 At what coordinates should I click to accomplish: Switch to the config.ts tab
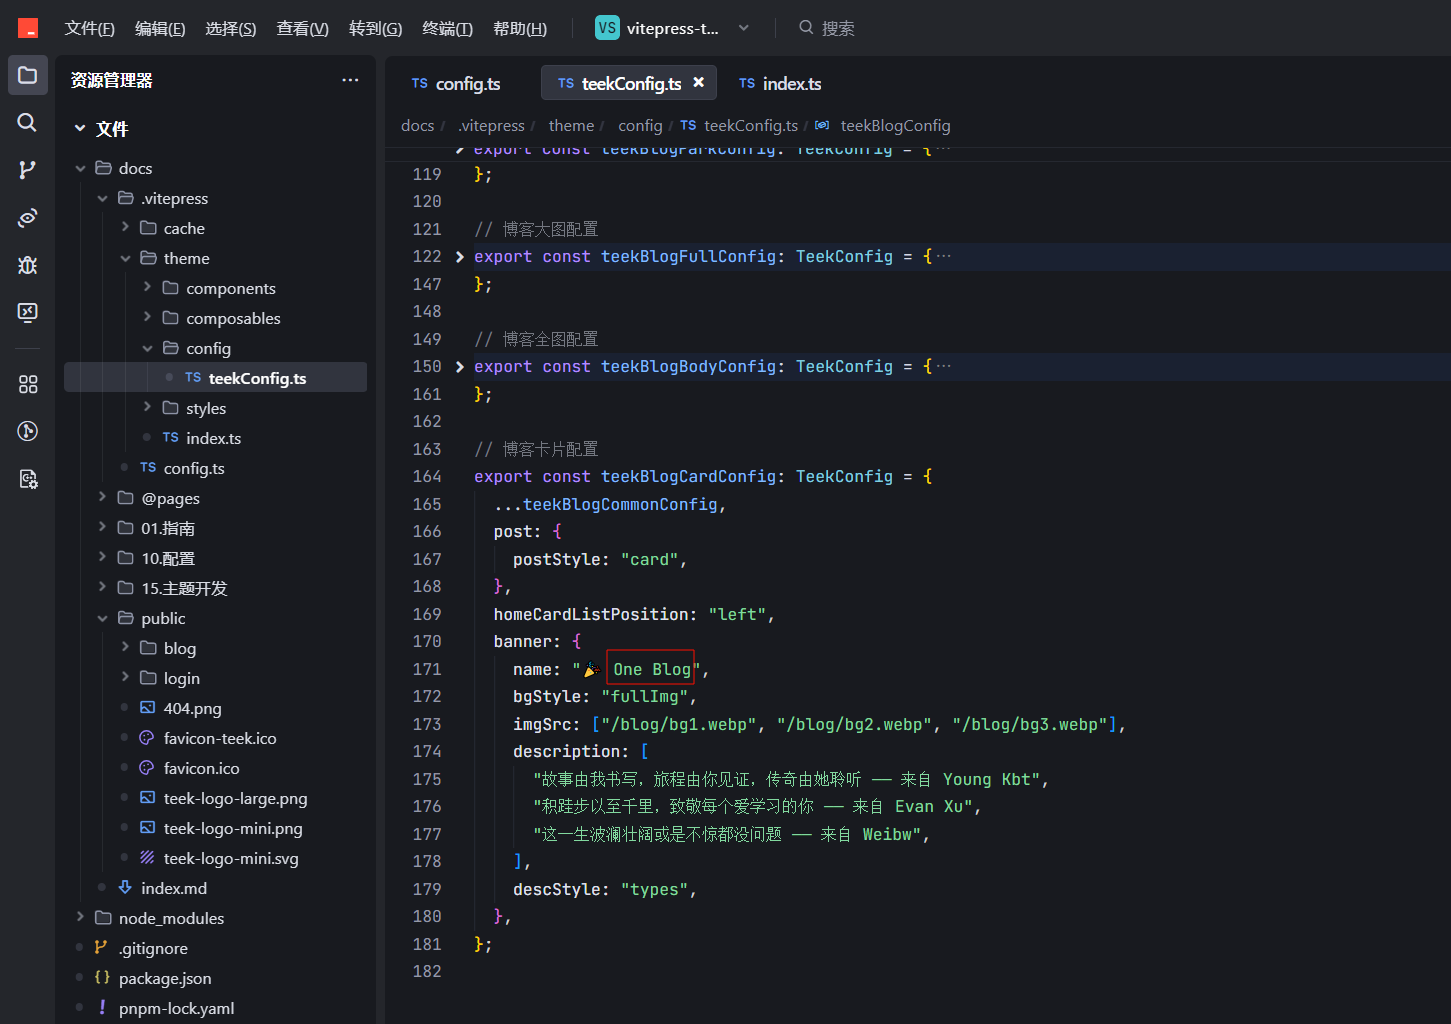click(x=457, y=83)
